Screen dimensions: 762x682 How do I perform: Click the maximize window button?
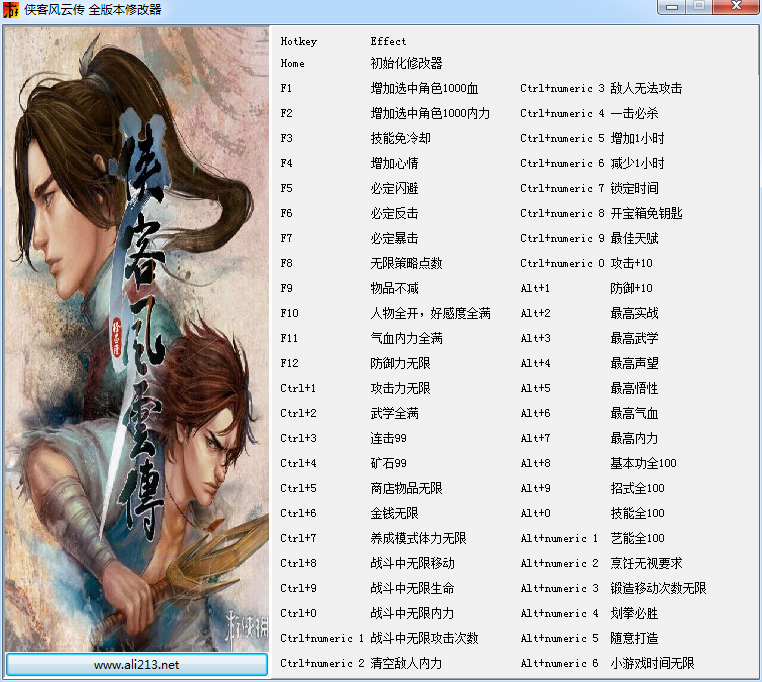point(699,7)
